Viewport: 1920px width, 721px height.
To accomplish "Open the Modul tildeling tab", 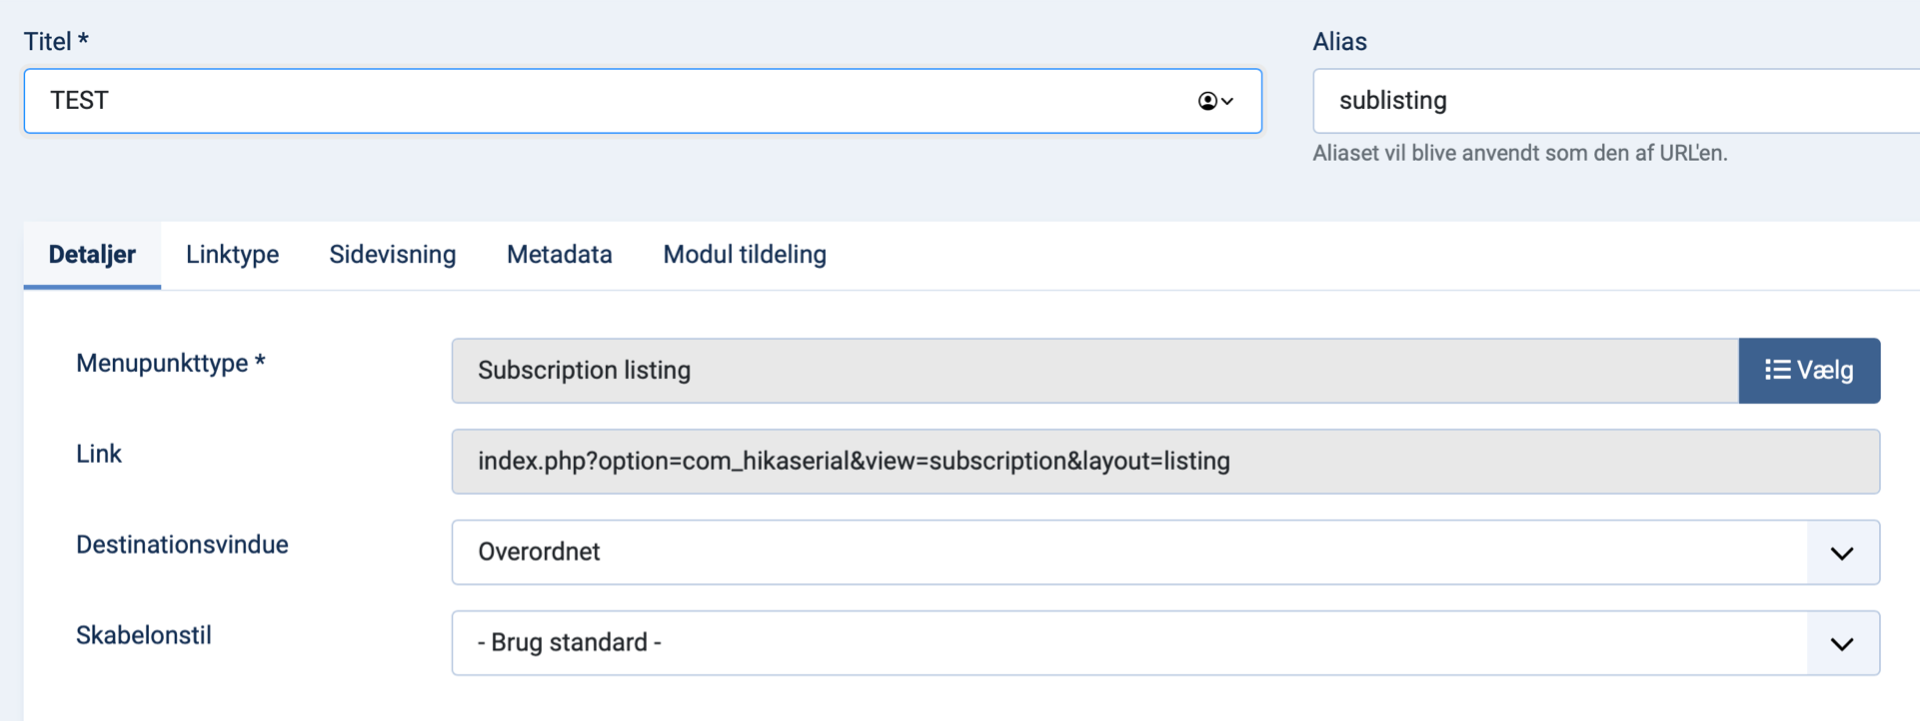I will pos(744,255).
